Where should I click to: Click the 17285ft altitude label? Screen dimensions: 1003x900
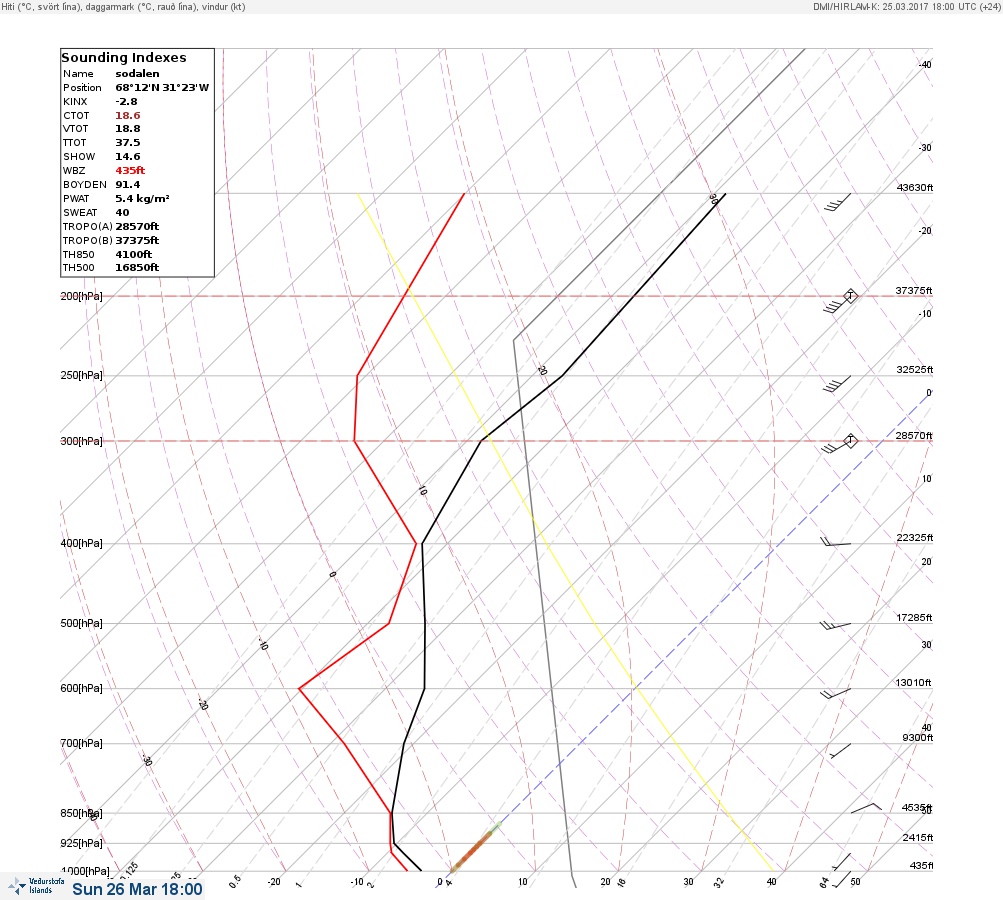[x=914, y=617]
